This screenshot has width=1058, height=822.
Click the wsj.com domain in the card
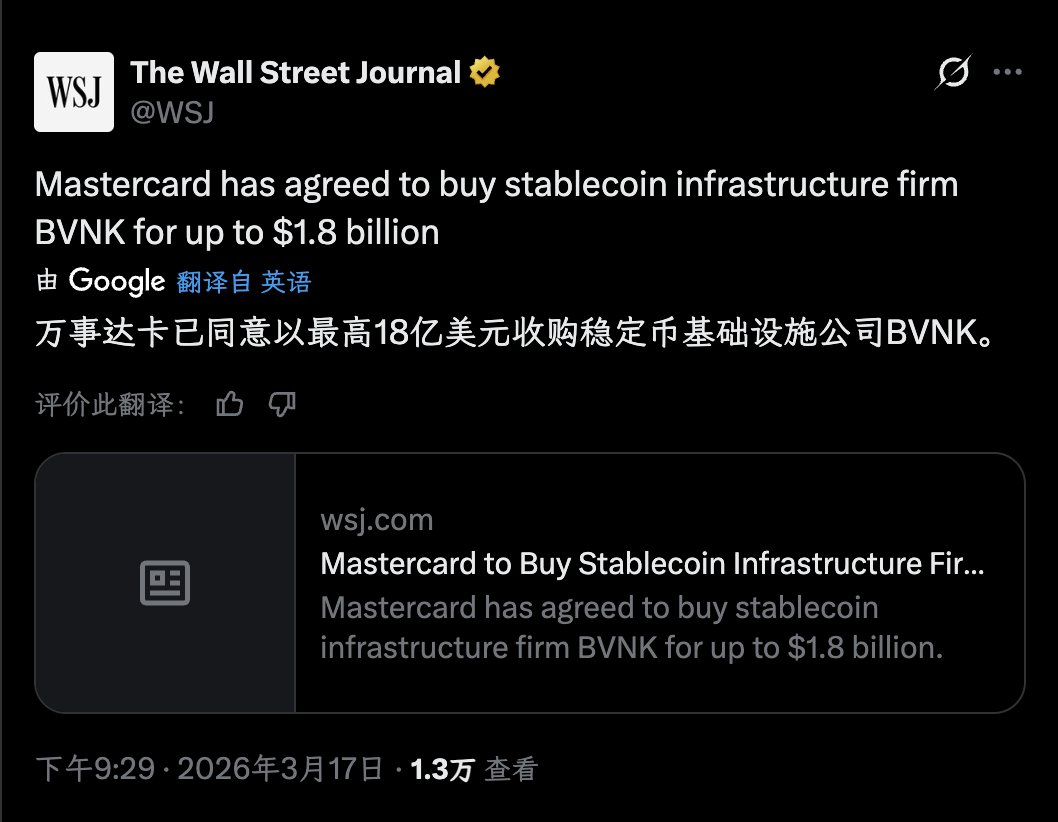(x=377, y=521)
